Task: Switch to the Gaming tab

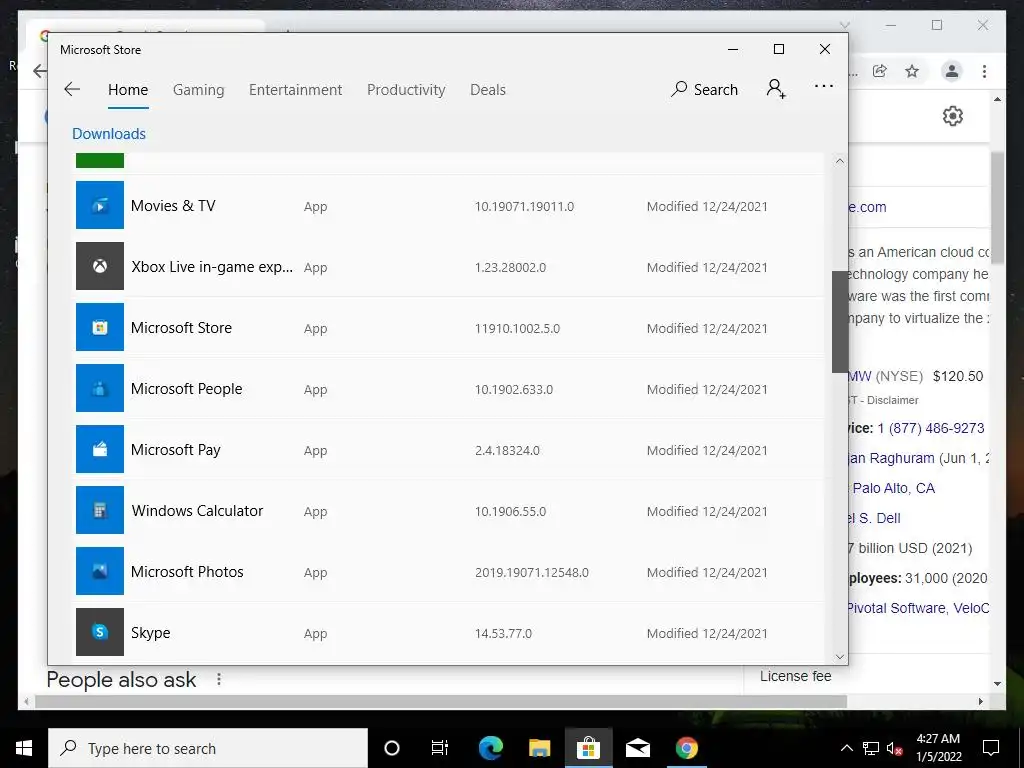Action: pyautogui.click(x=199, y=90)
